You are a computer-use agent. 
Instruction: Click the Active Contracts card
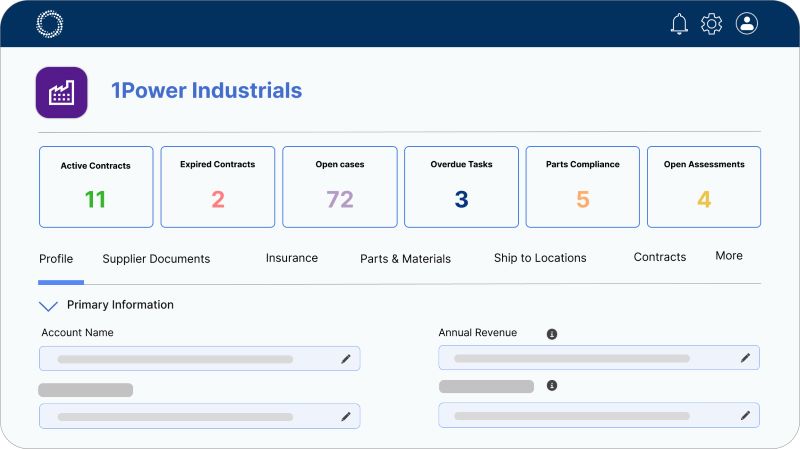[x=96, y=187]
